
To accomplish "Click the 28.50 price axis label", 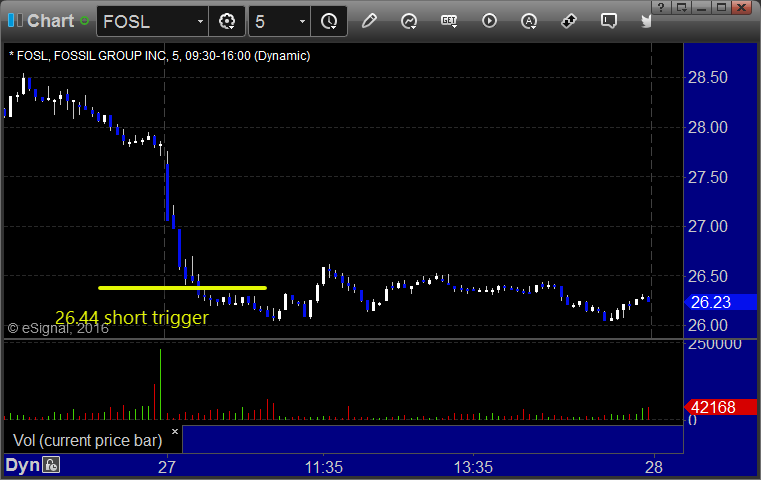I will point(708,77).
